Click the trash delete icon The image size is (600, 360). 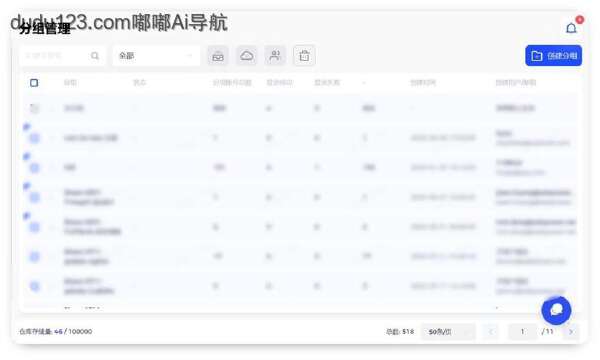tap(304, 56)
